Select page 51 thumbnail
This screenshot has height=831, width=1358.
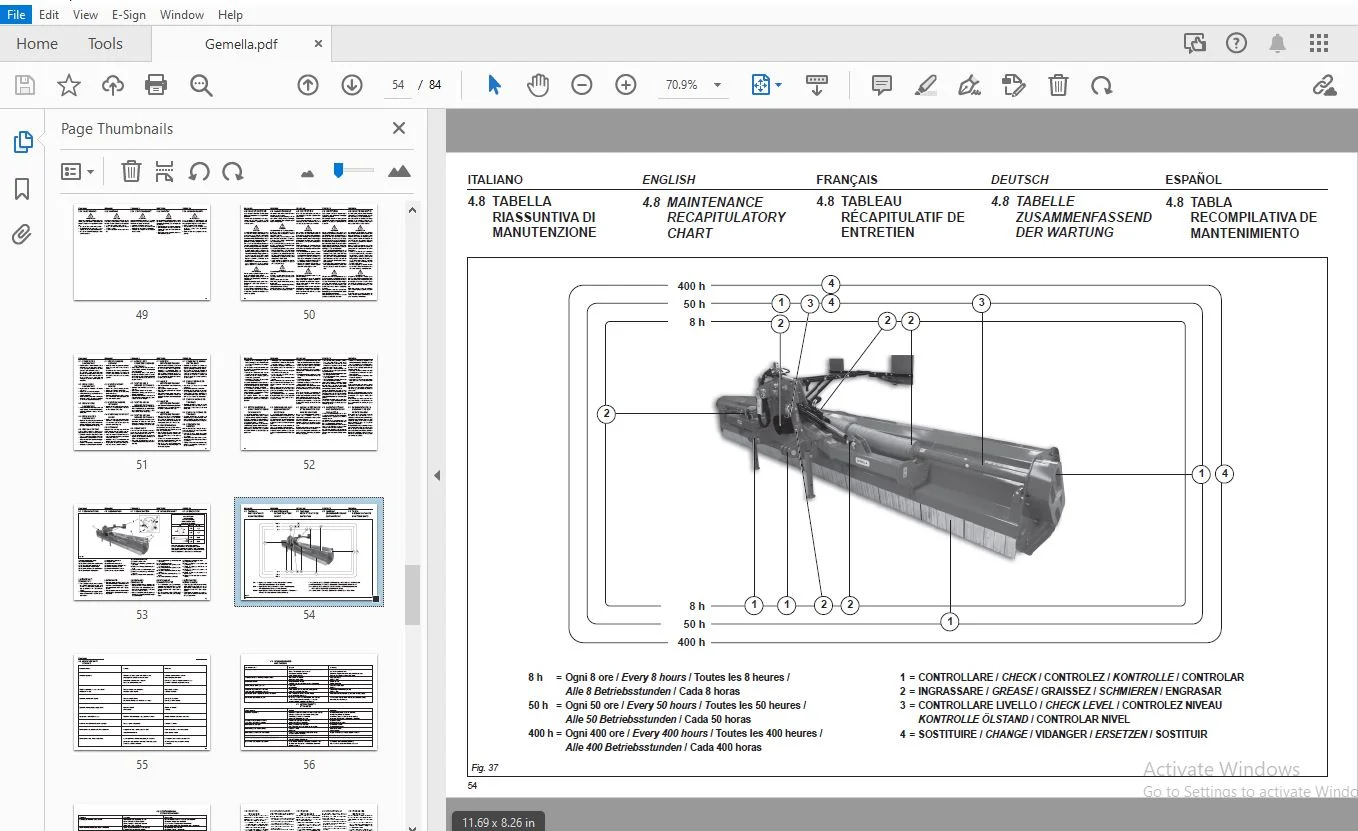click(142, 402)
